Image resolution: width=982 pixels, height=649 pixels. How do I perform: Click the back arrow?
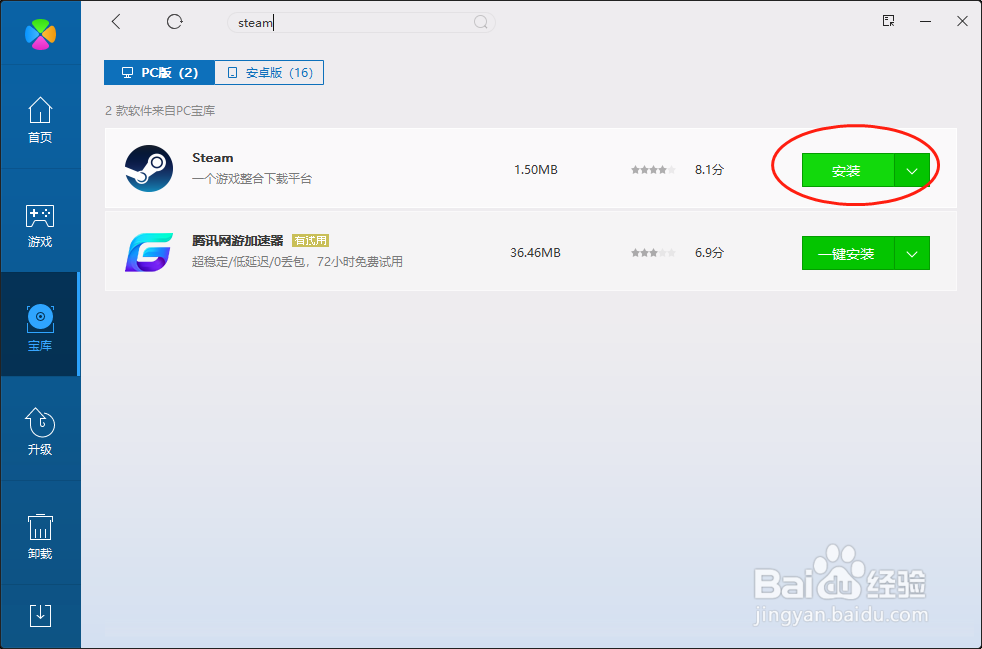pyautogui.click(x=116, y=22)
